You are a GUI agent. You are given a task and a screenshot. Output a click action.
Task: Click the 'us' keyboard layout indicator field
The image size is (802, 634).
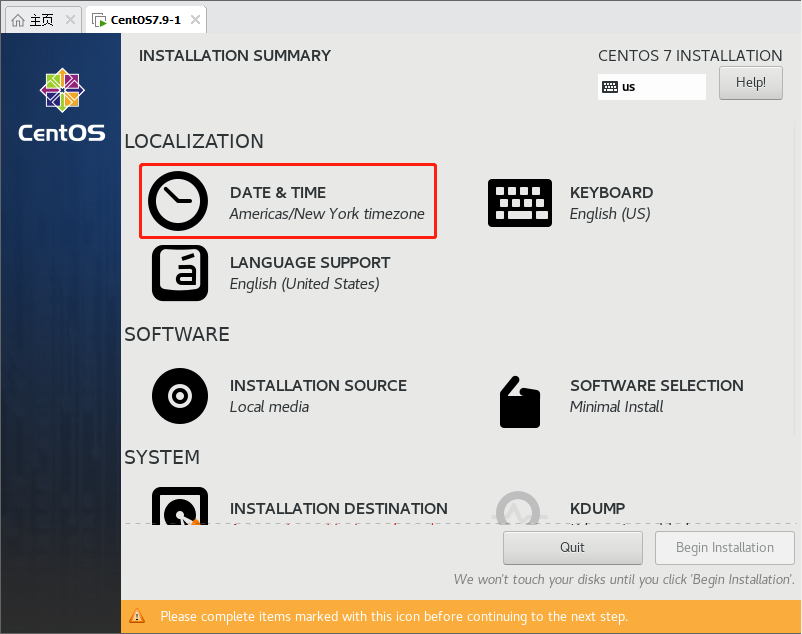pyautogui.click(x=652, y=87)
